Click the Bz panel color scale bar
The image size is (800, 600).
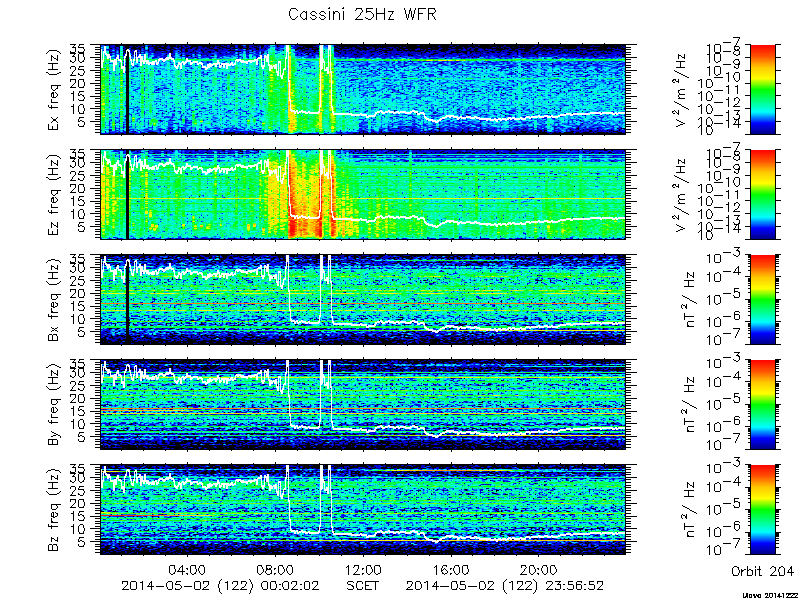pos(762,510)
